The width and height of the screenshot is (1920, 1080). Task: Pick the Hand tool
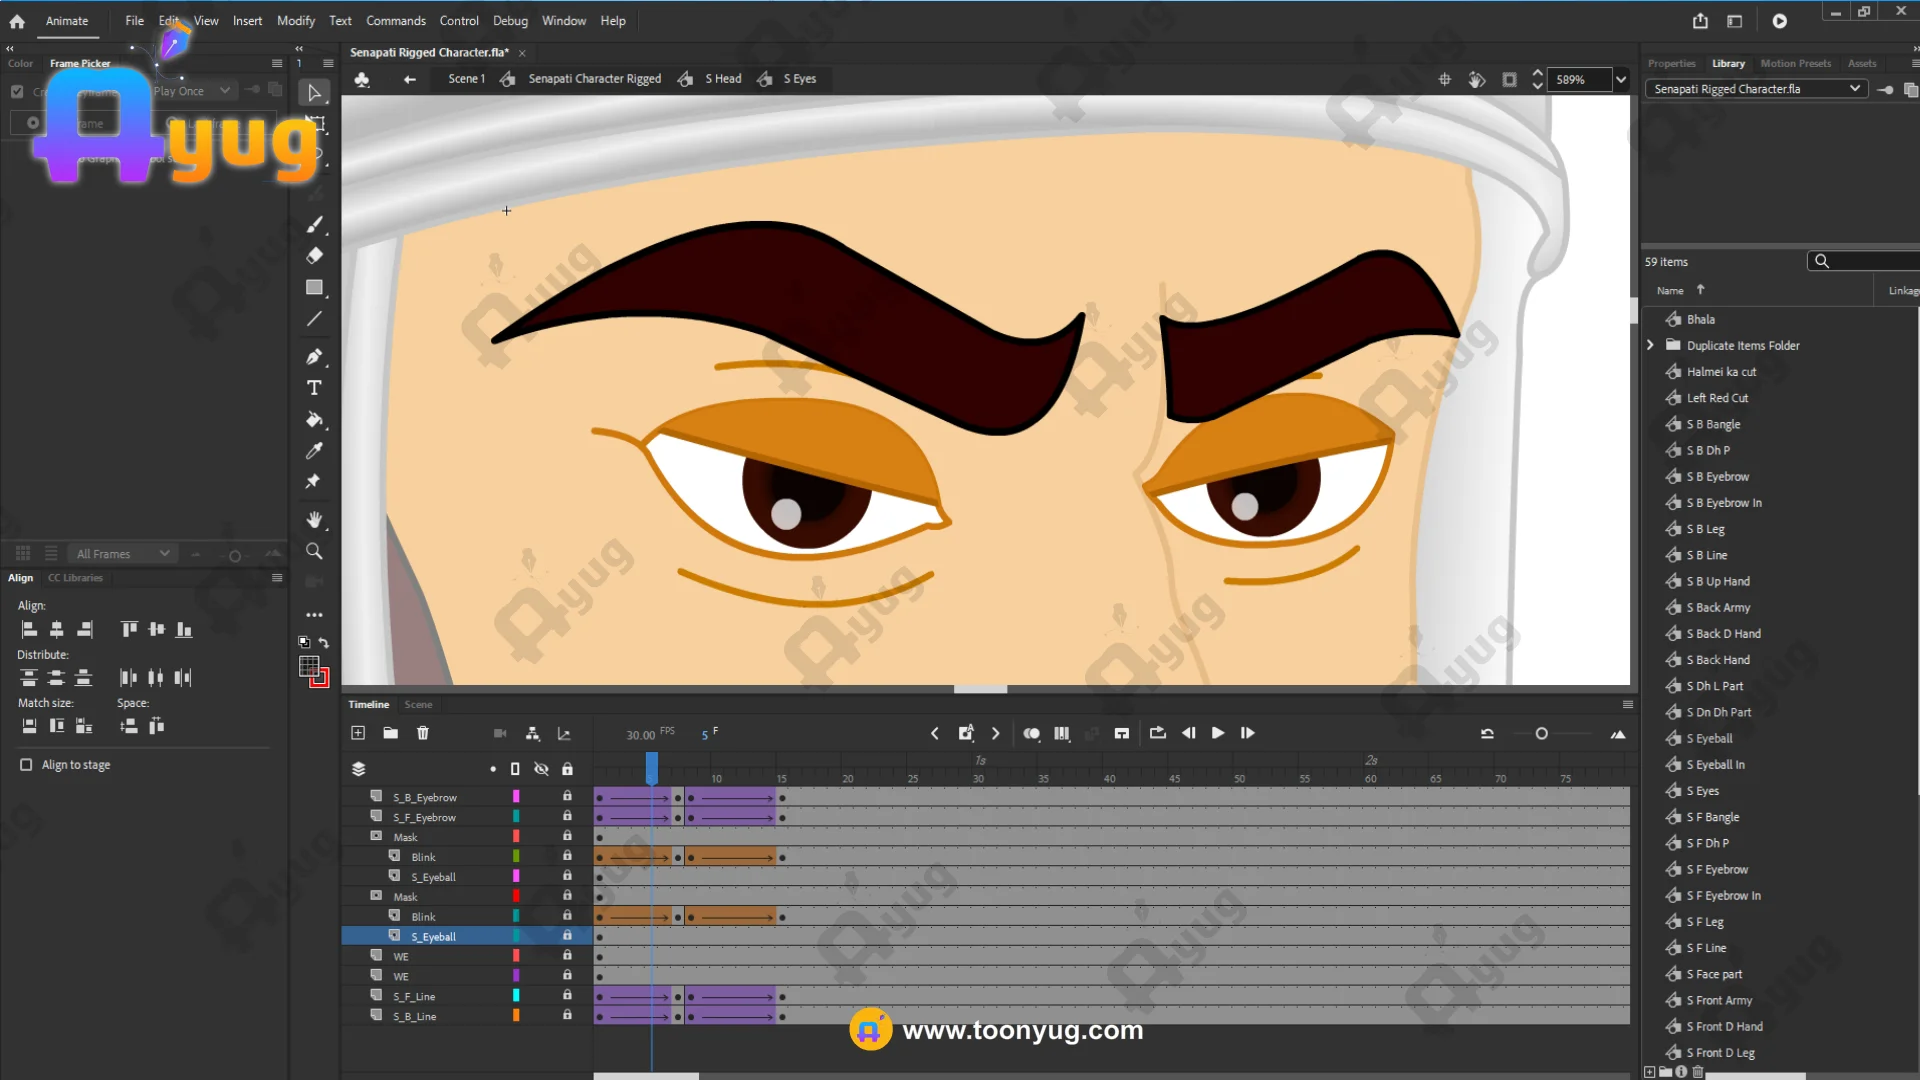click(314, 520)
